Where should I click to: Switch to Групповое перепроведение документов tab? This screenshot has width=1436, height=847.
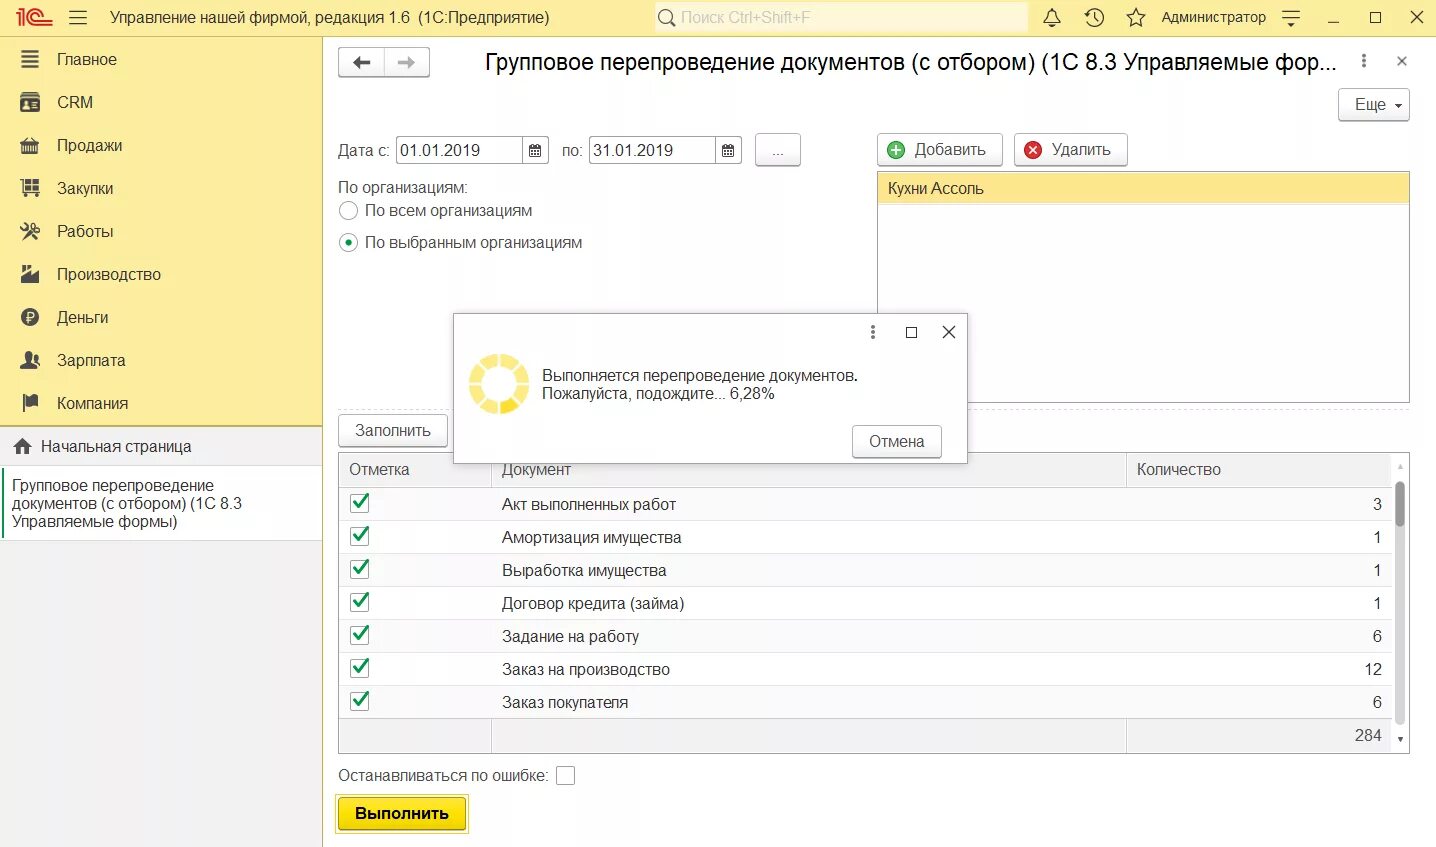(161, 503)
